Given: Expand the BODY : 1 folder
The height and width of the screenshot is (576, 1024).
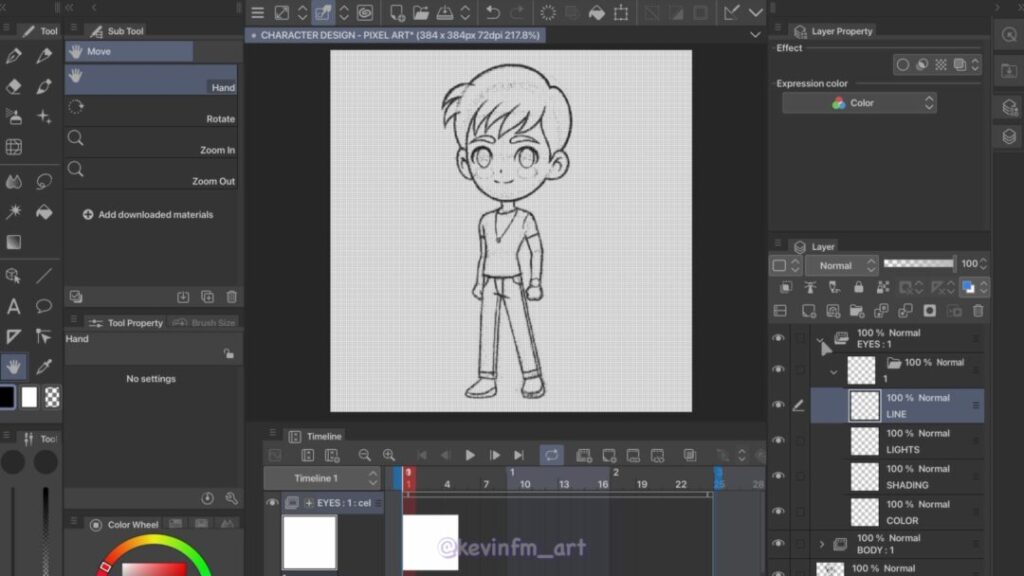Looking at the screenshot, I should point(822,544).
